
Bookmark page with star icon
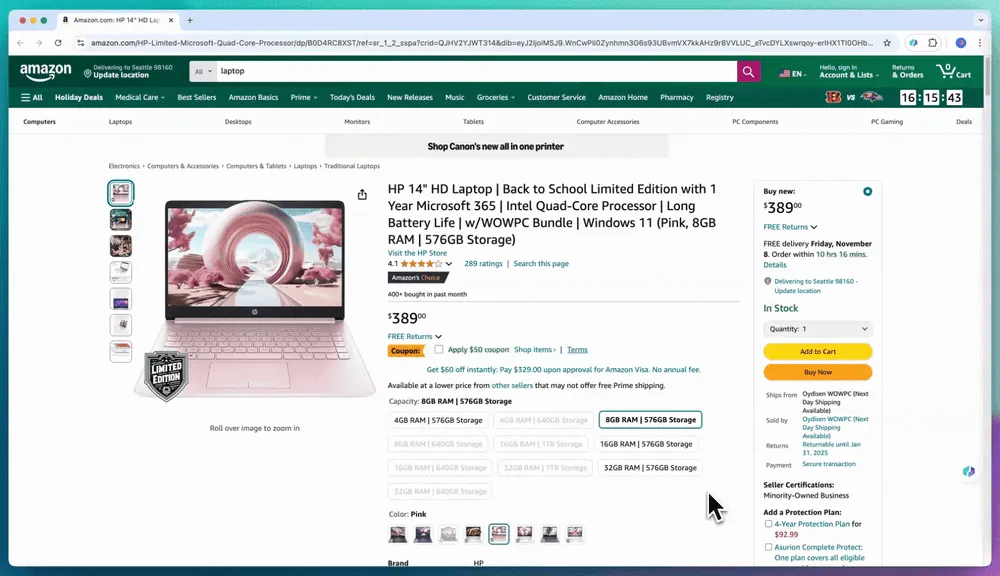click(x=886, y=43)
